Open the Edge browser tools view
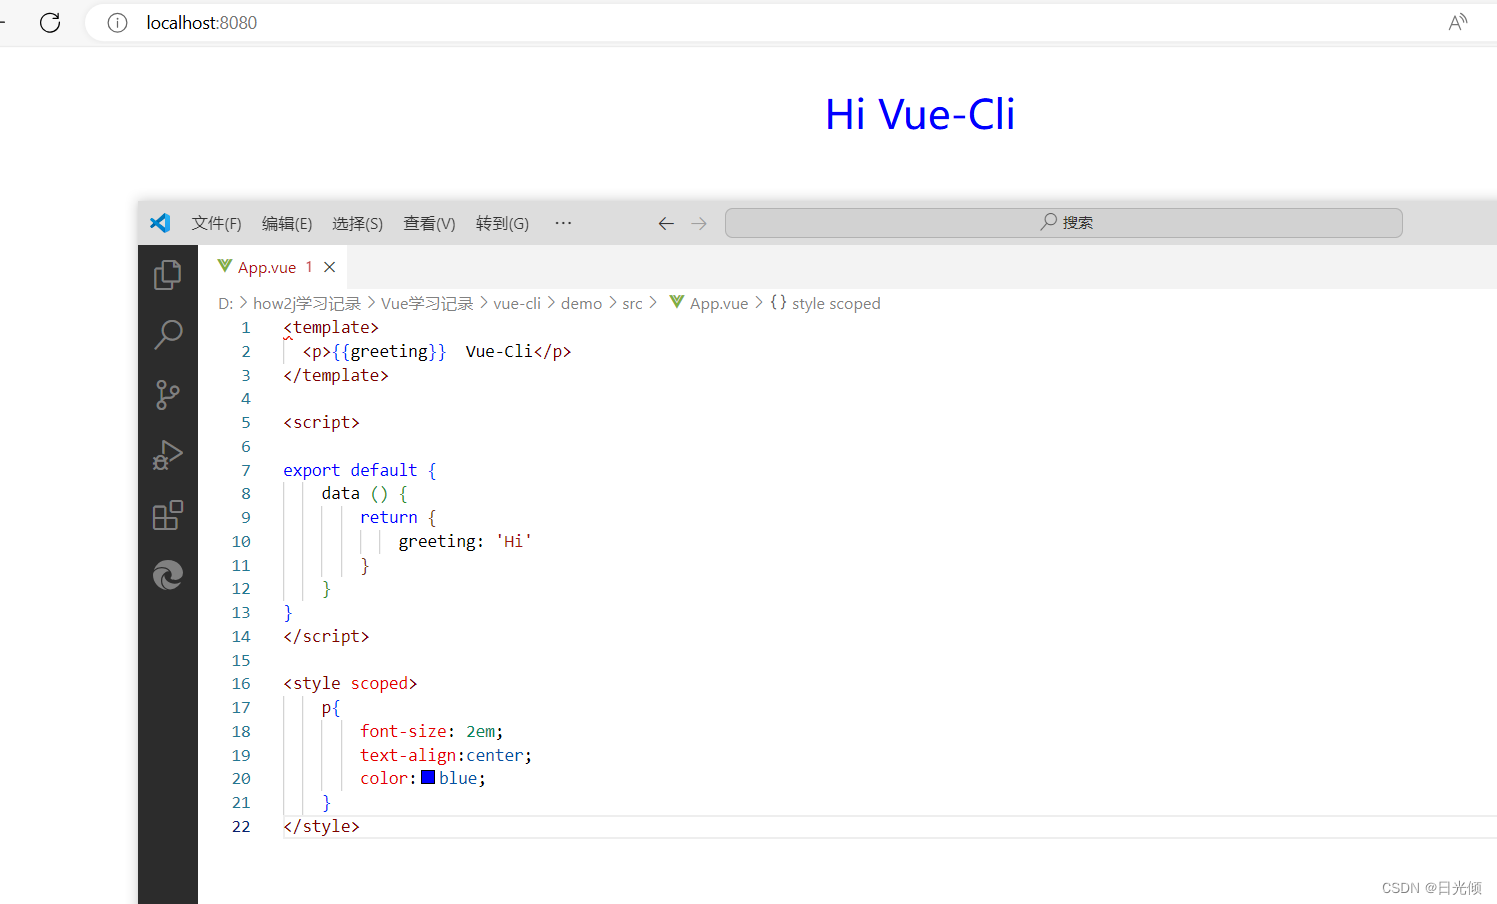Viewport: 1497px width, 904px height. (x=168, y=575)
